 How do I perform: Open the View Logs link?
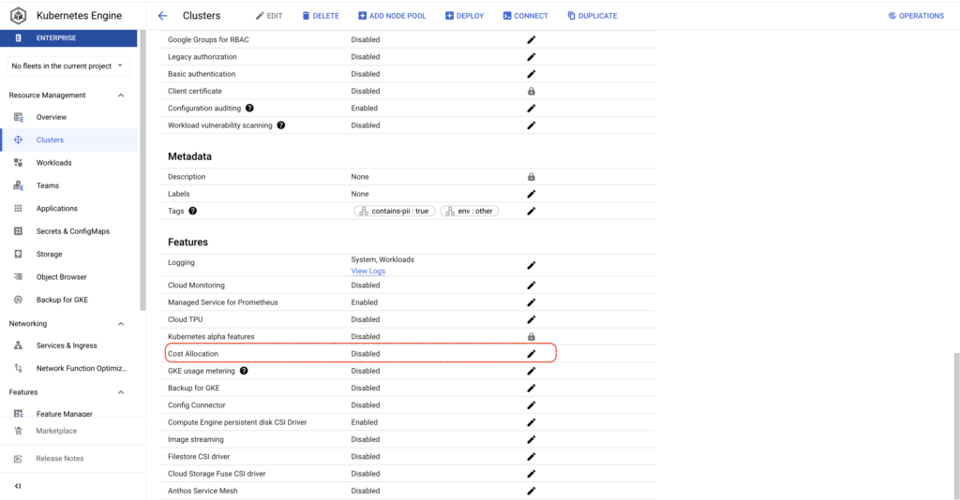tap(368, 271)
